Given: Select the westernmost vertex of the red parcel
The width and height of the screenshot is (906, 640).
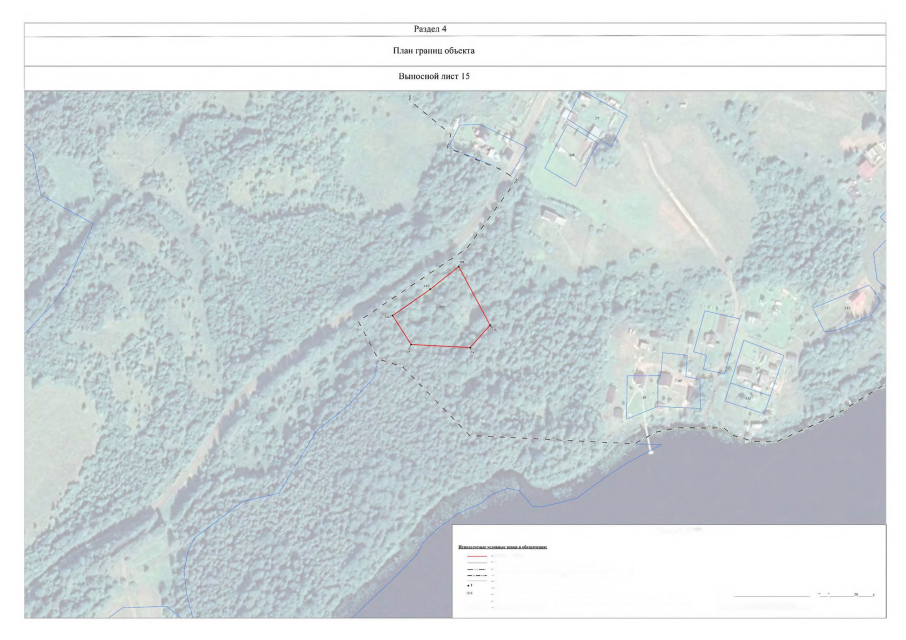Looking at the screenshot, I should click(393, 316).
